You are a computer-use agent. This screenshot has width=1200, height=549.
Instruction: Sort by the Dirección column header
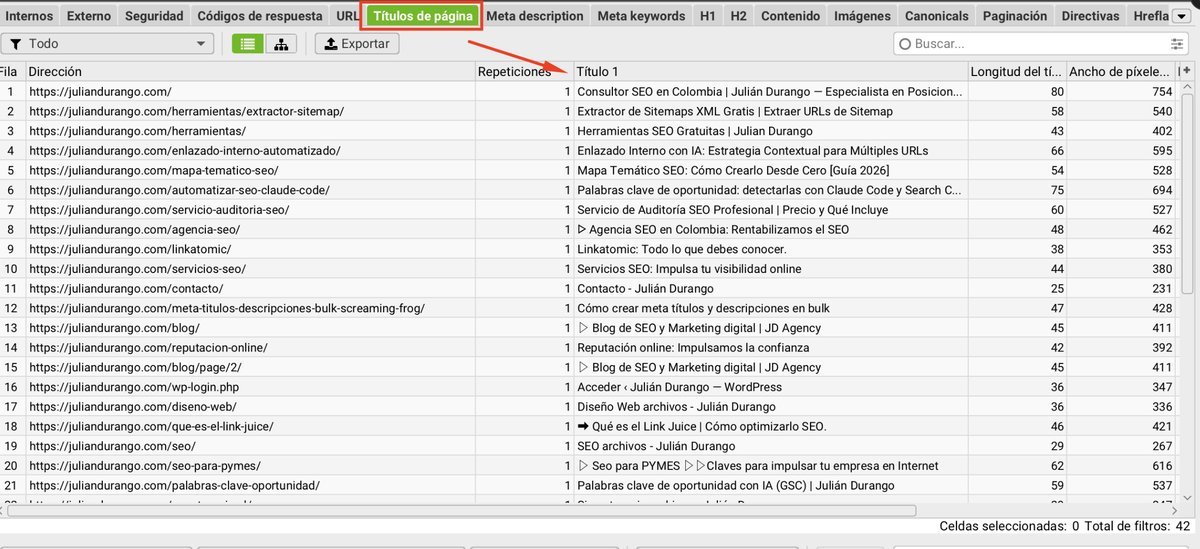pyautogui.click(x=250, y=72)
